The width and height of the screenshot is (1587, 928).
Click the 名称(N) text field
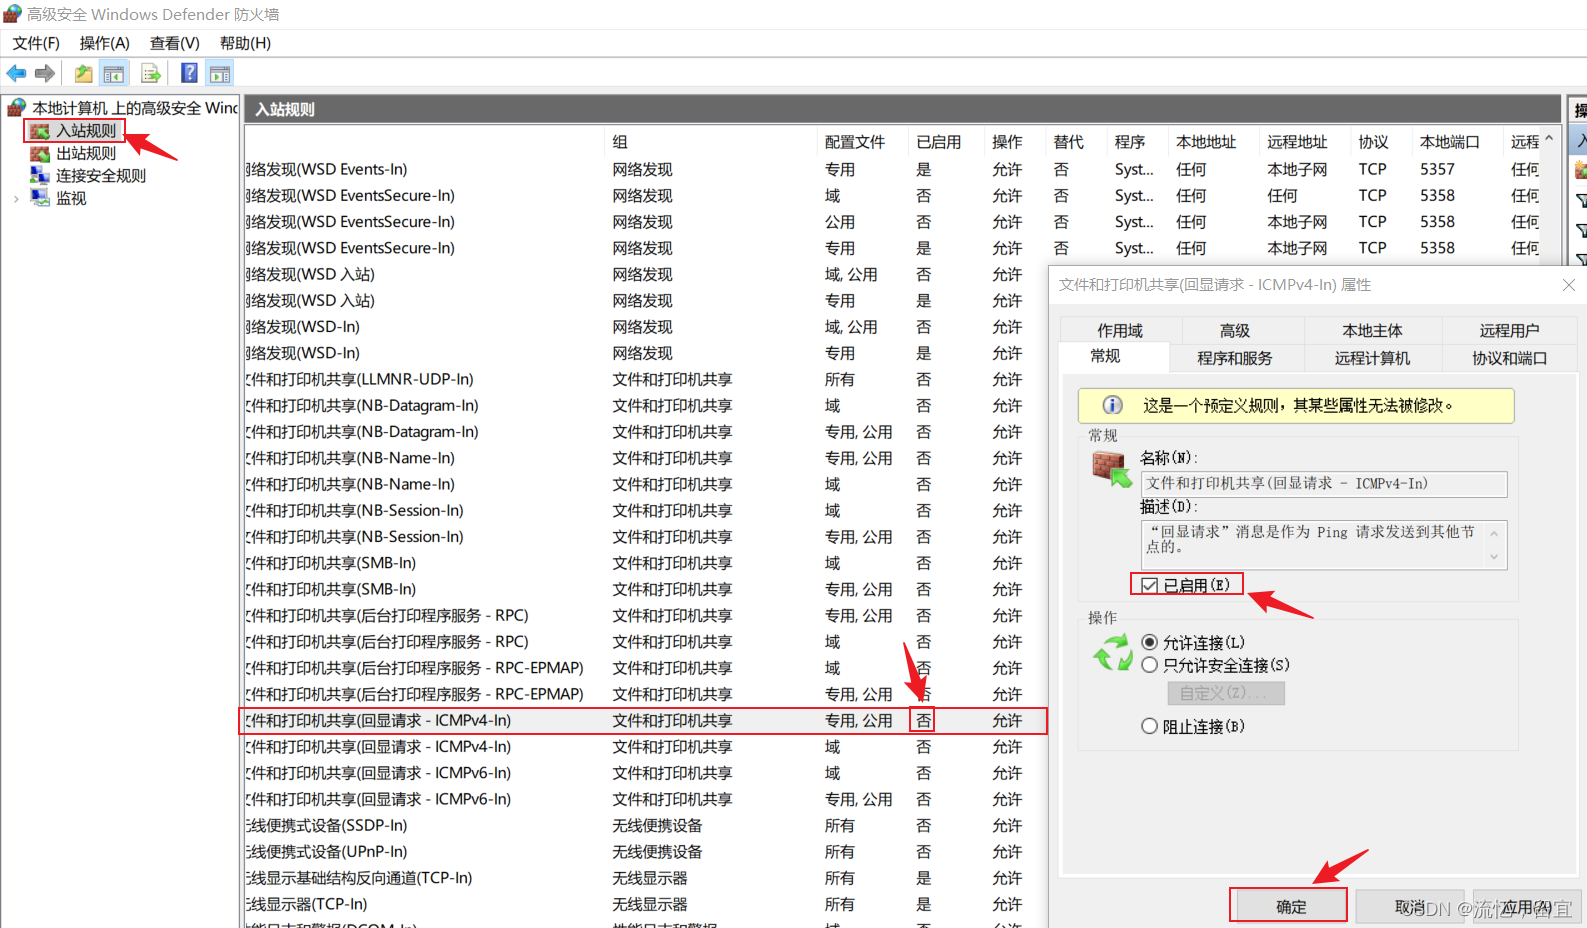pos(1324,484)
